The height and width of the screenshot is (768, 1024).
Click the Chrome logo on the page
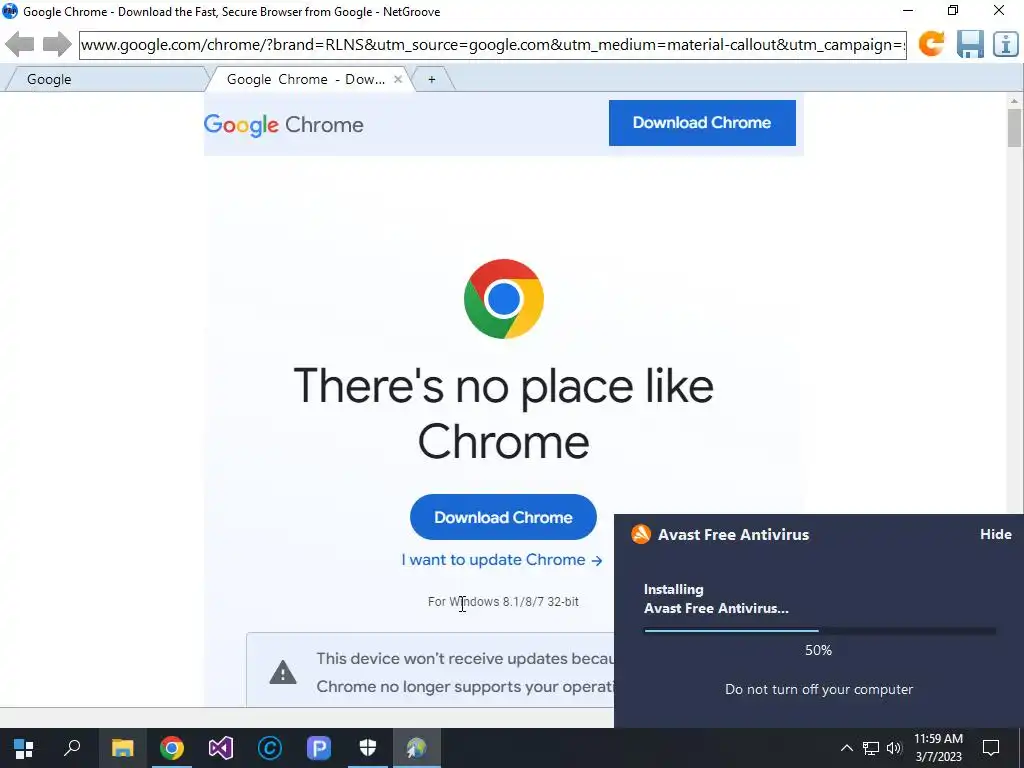(504, 299)
